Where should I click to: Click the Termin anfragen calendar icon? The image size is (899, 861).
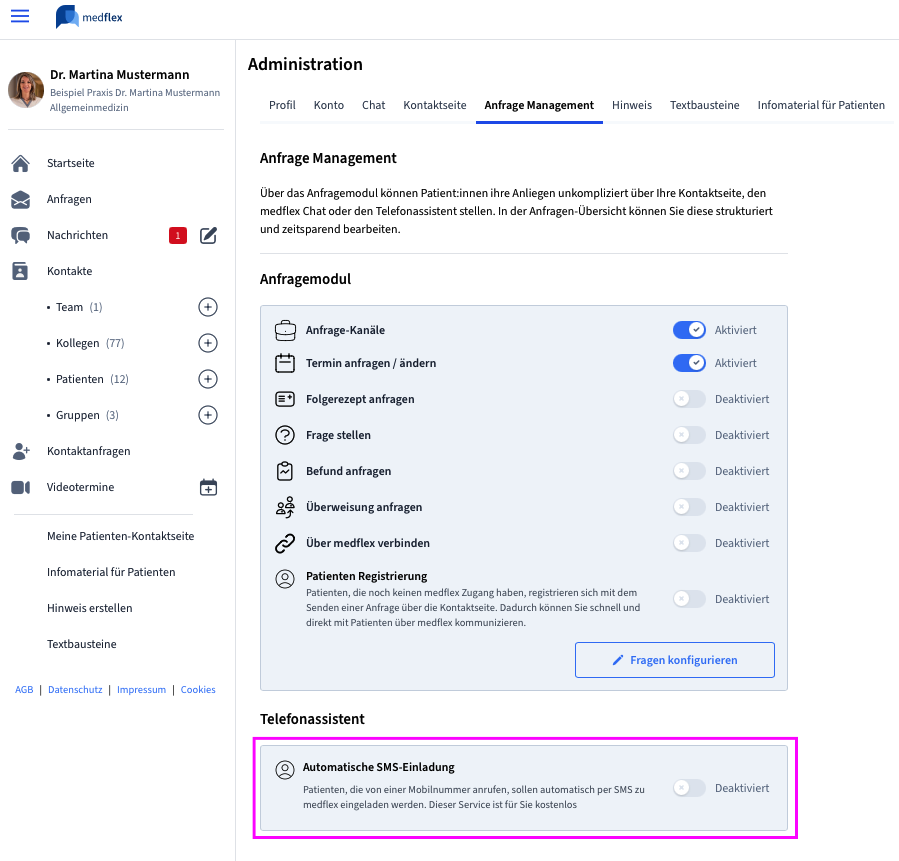click(x=285, y=363)
